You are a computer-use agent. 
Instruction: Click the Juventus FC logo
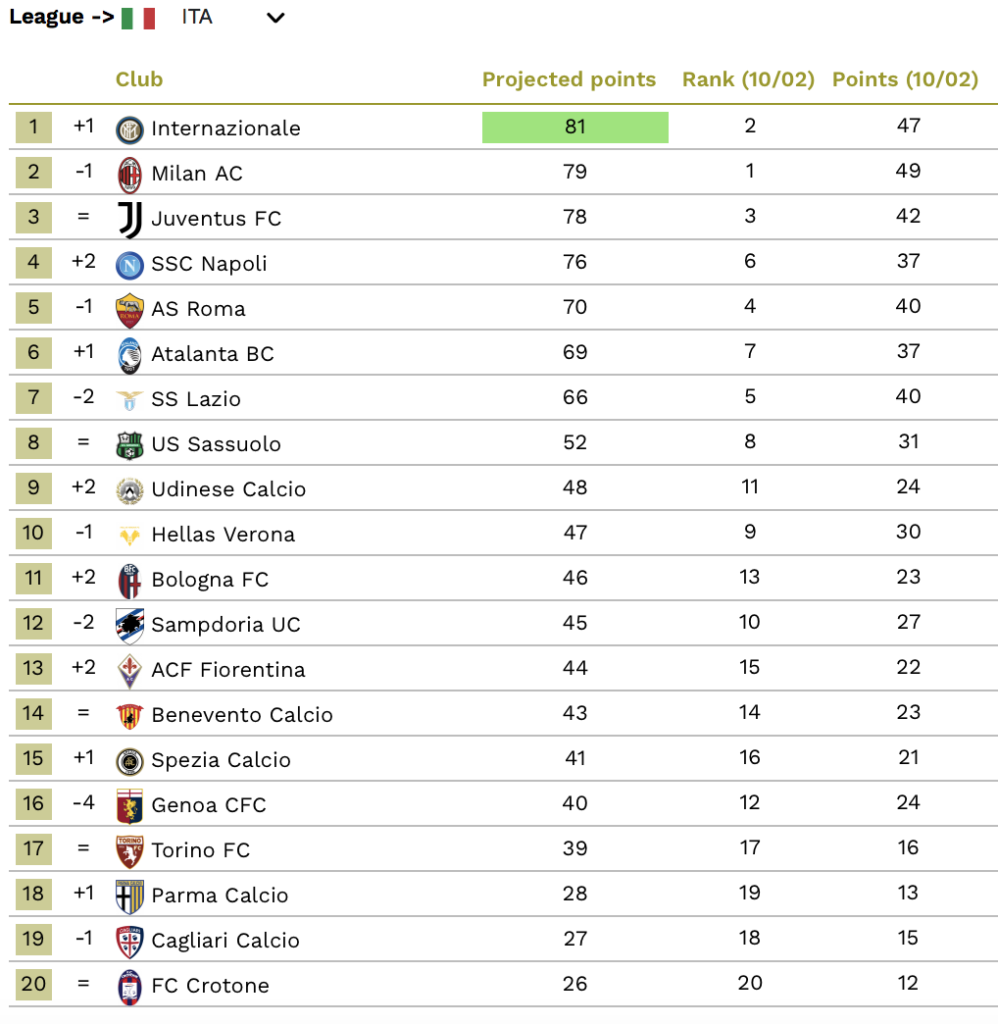[130, 219]
